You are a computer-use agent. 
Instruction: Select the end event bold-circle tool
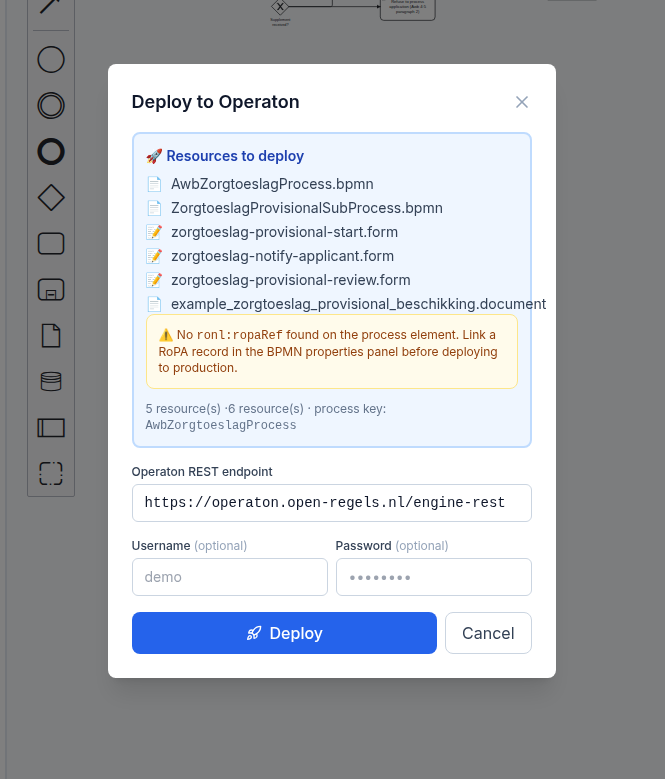point(51,152)
